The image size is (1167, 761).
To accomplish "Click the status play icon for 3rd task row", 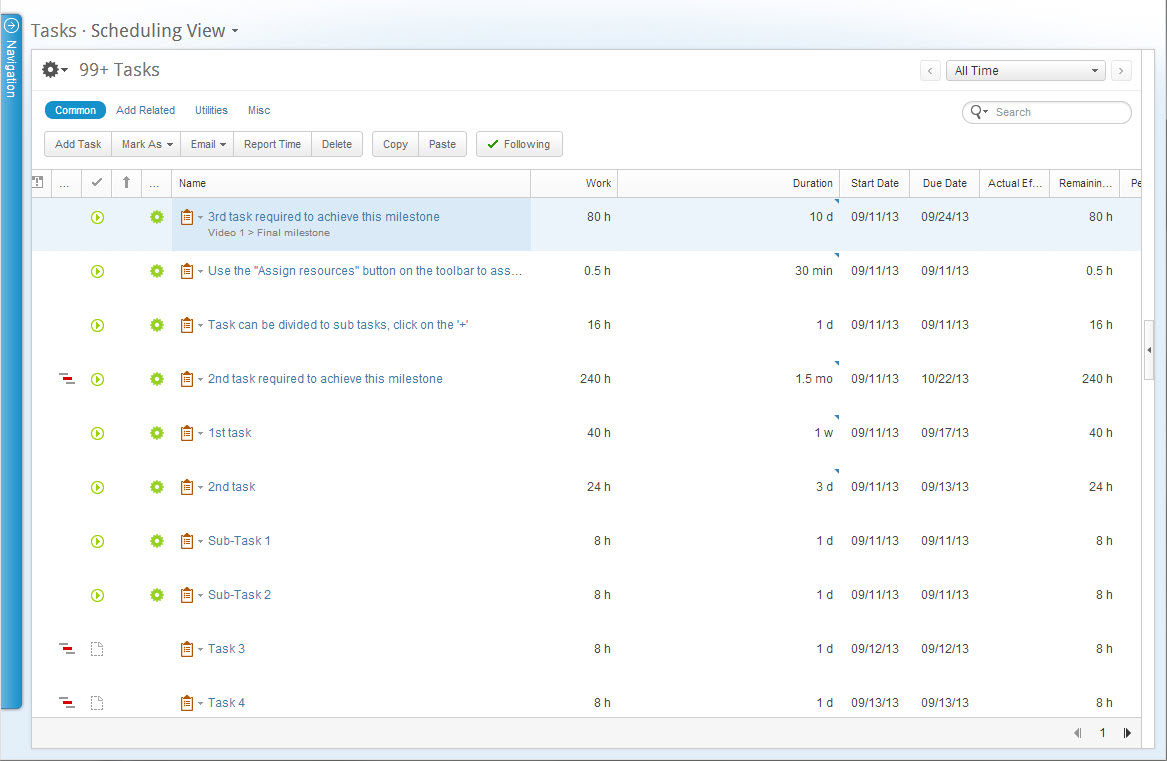I will (x=97, y=217).
